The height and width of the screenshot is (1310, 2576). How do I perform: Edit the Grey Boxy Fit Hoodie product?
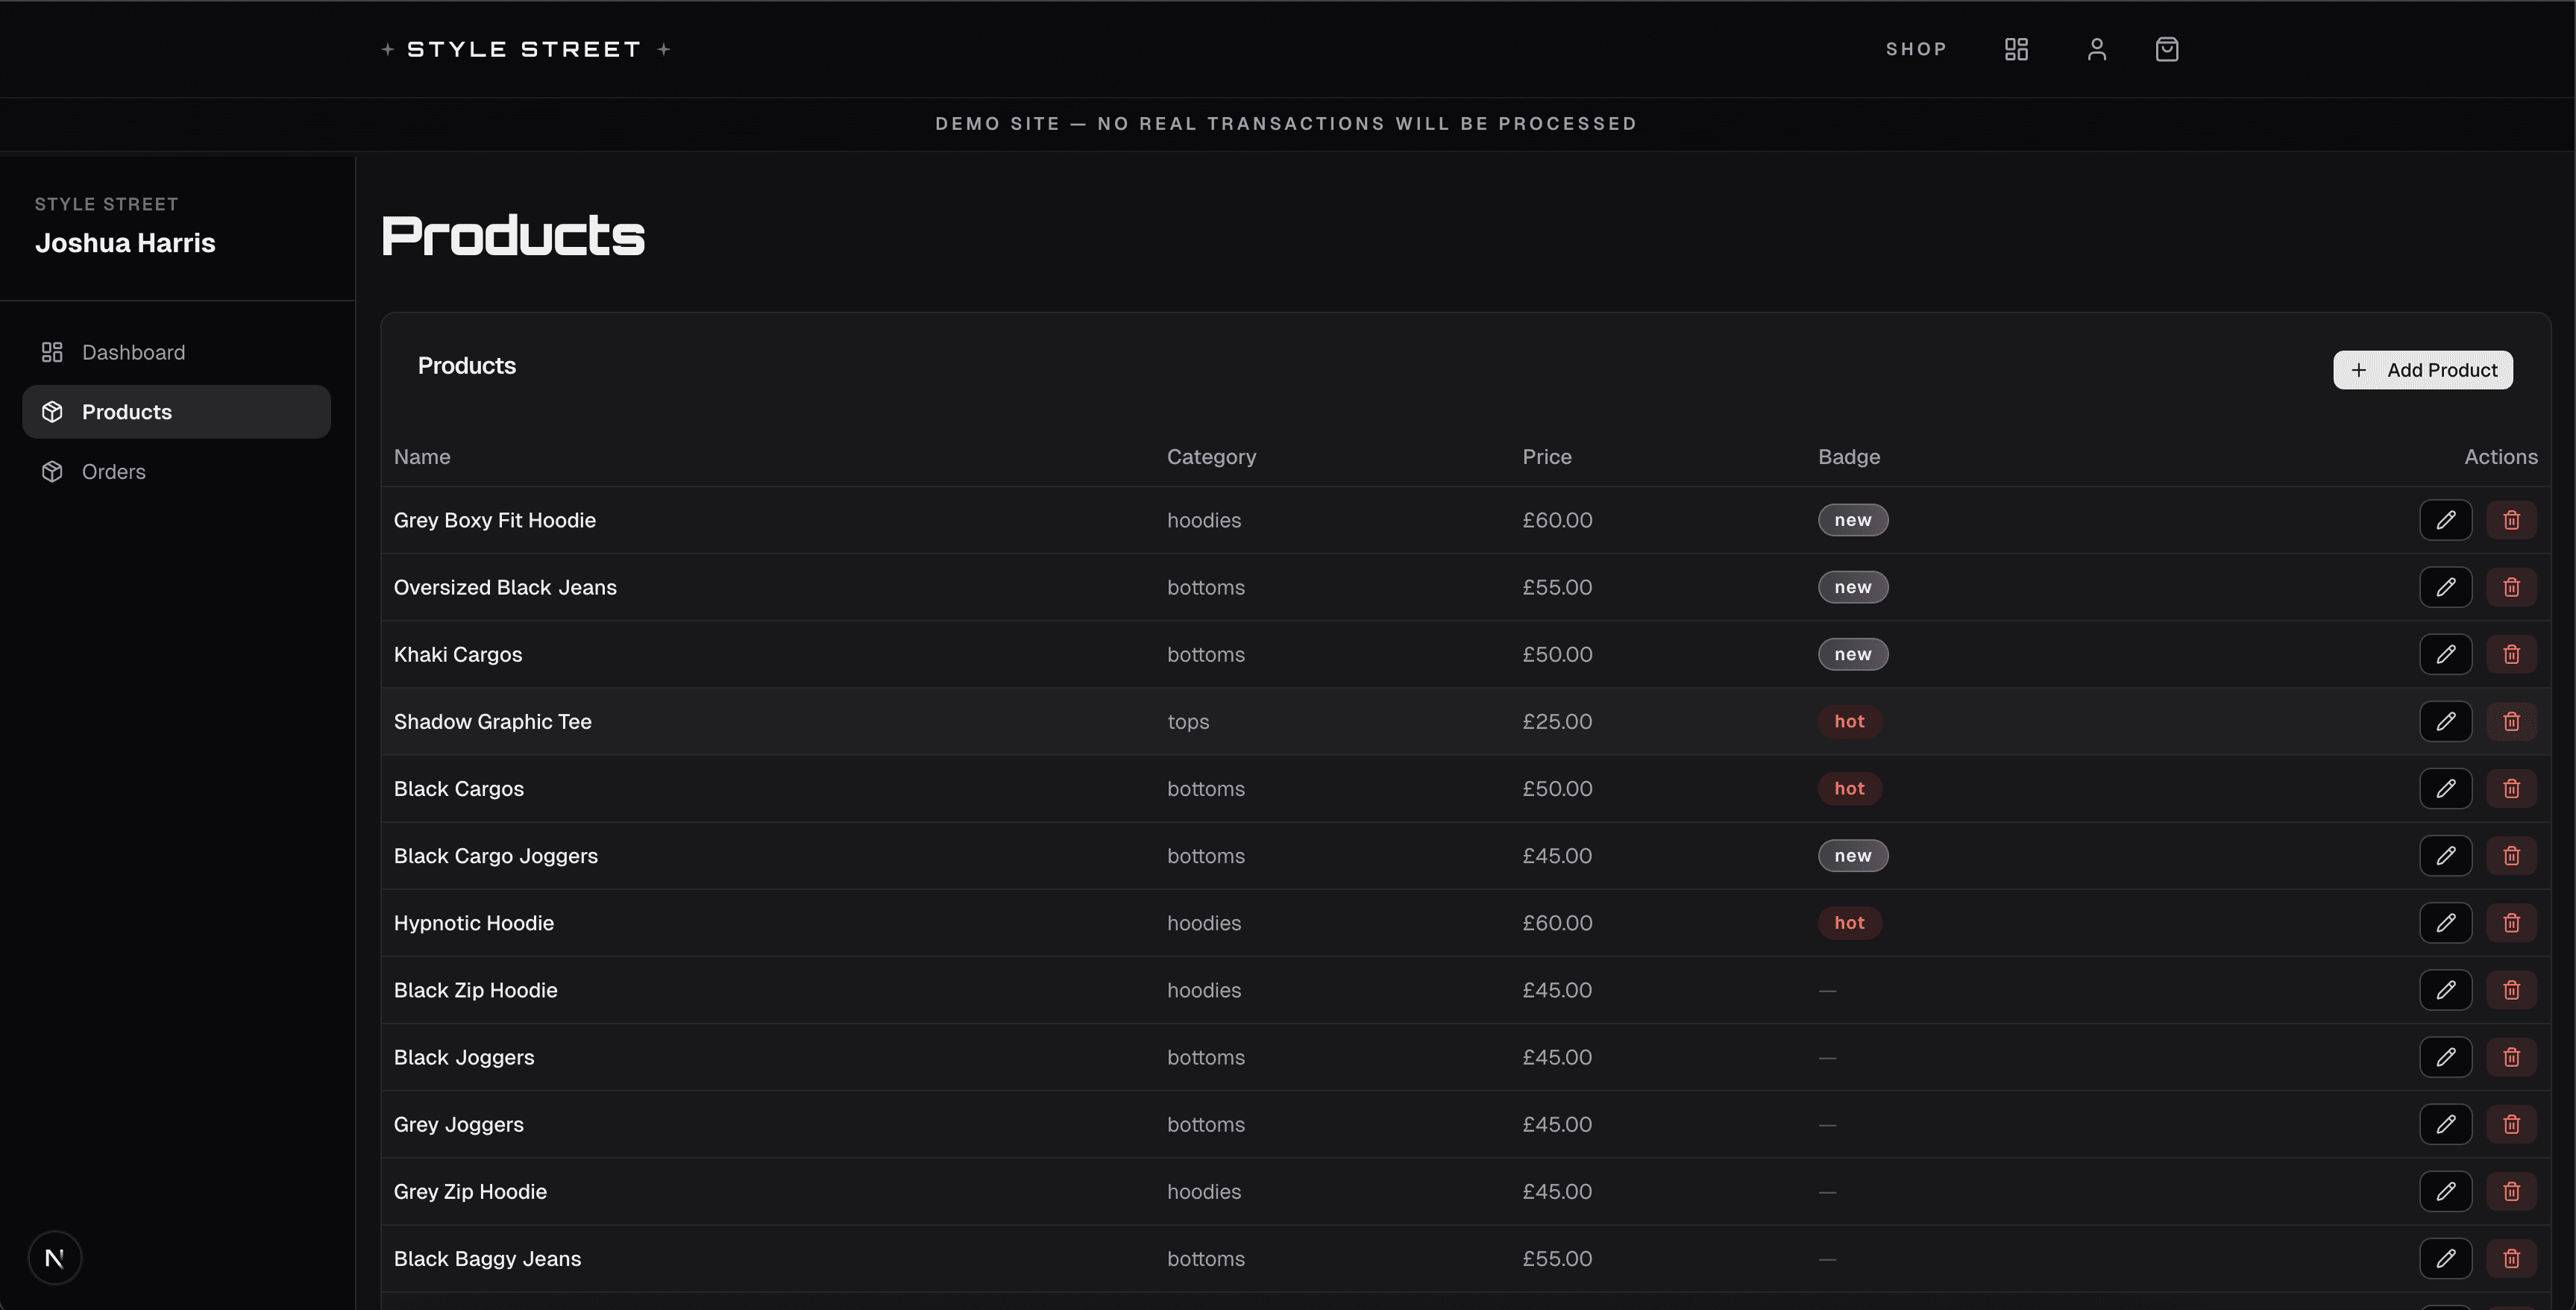click(2446, 519)
